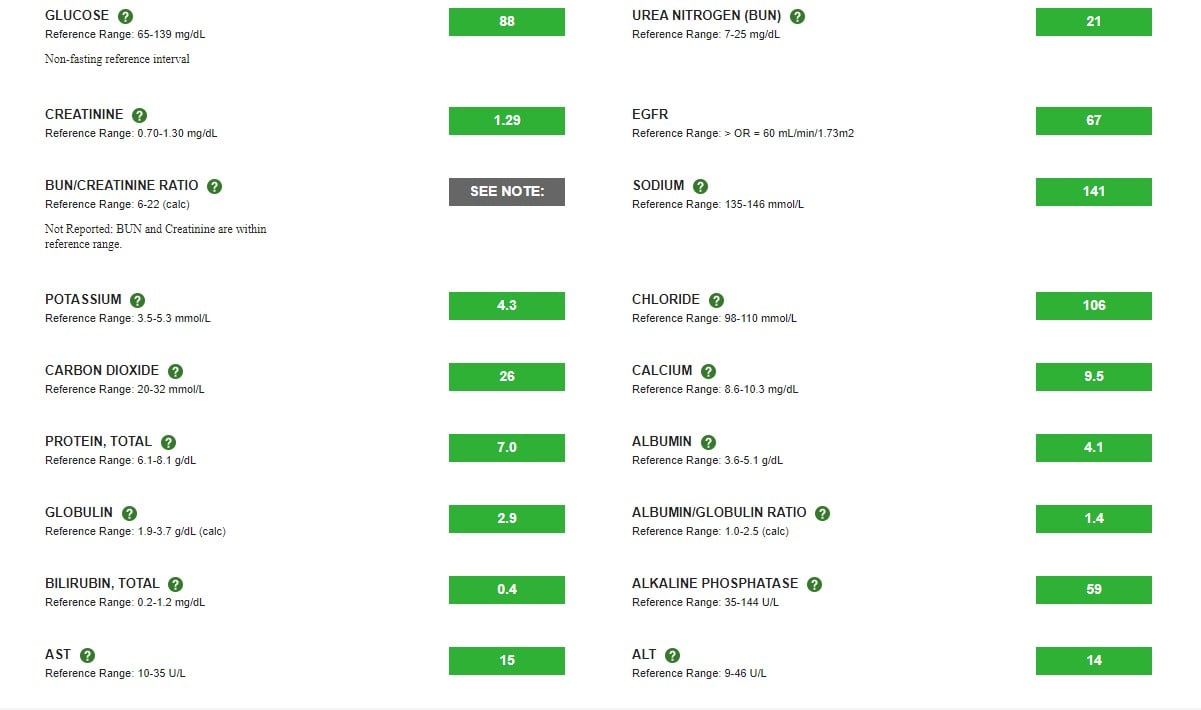Screen dimensions: 1201x710
Task: Click the EGFR test label
Action: [x=650, y=115]
